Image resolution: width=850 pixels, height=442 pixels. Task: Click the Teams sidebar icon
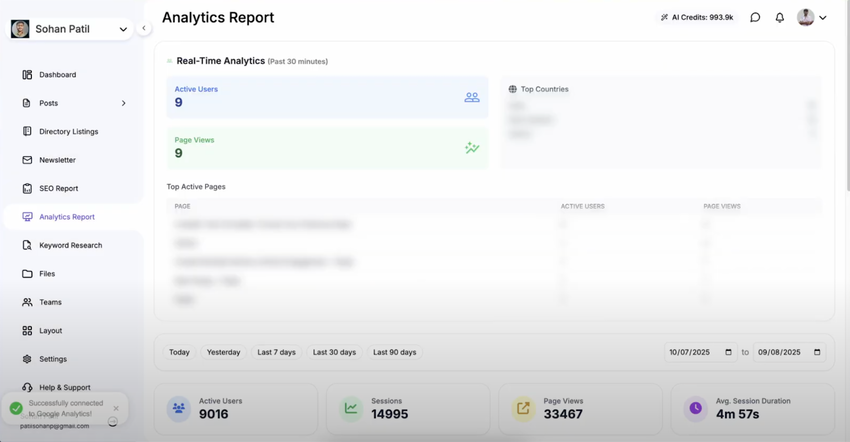tap(27, 302)
